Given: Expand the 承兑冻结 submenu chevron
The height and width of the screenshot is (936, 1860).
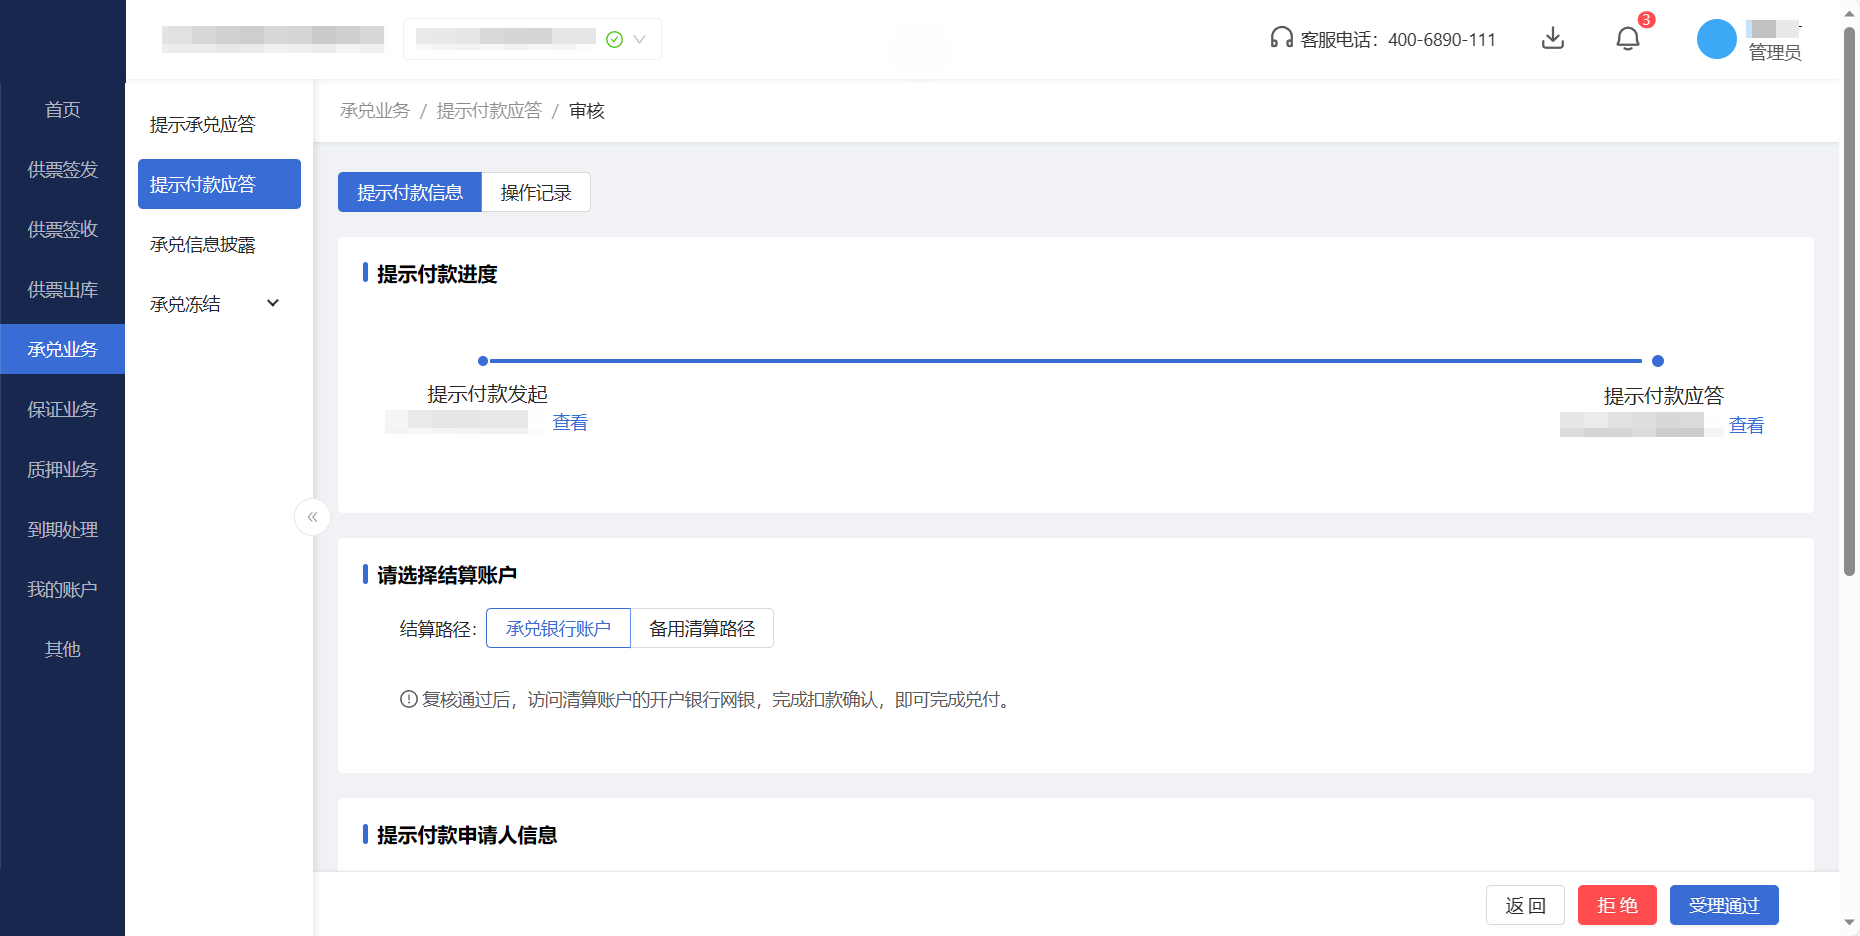Looking at the screenshot, I should point(273,303).
